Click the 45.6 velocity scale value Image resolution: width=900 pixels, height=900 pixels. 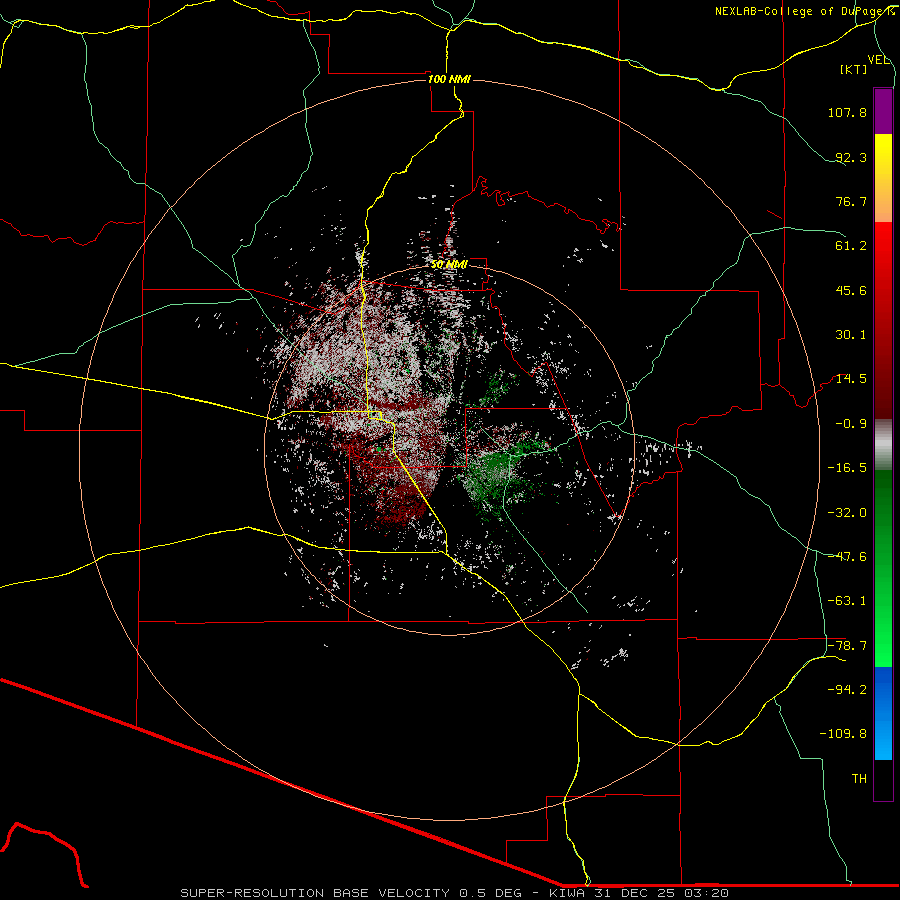(x=851, y=290)
